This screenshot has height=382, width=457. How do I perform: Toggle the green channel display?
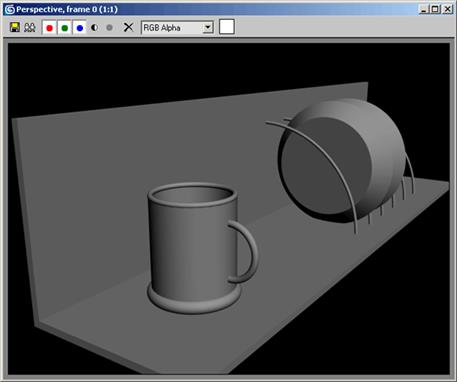(65, 28)
